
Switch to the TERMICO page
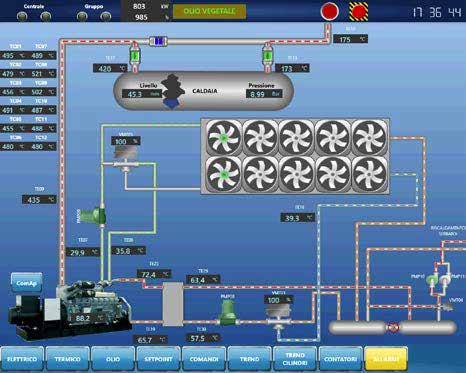68,359
